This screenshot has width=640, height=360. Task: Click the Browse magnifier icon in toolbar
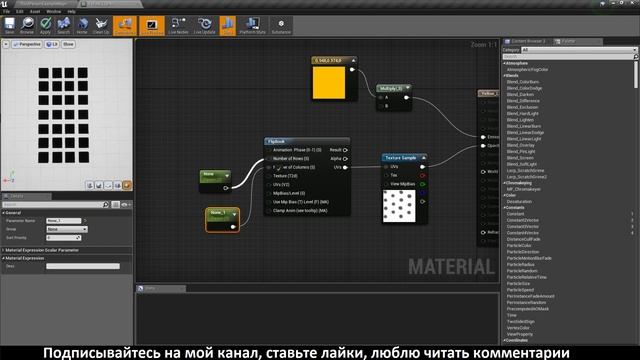coord(27,25)
